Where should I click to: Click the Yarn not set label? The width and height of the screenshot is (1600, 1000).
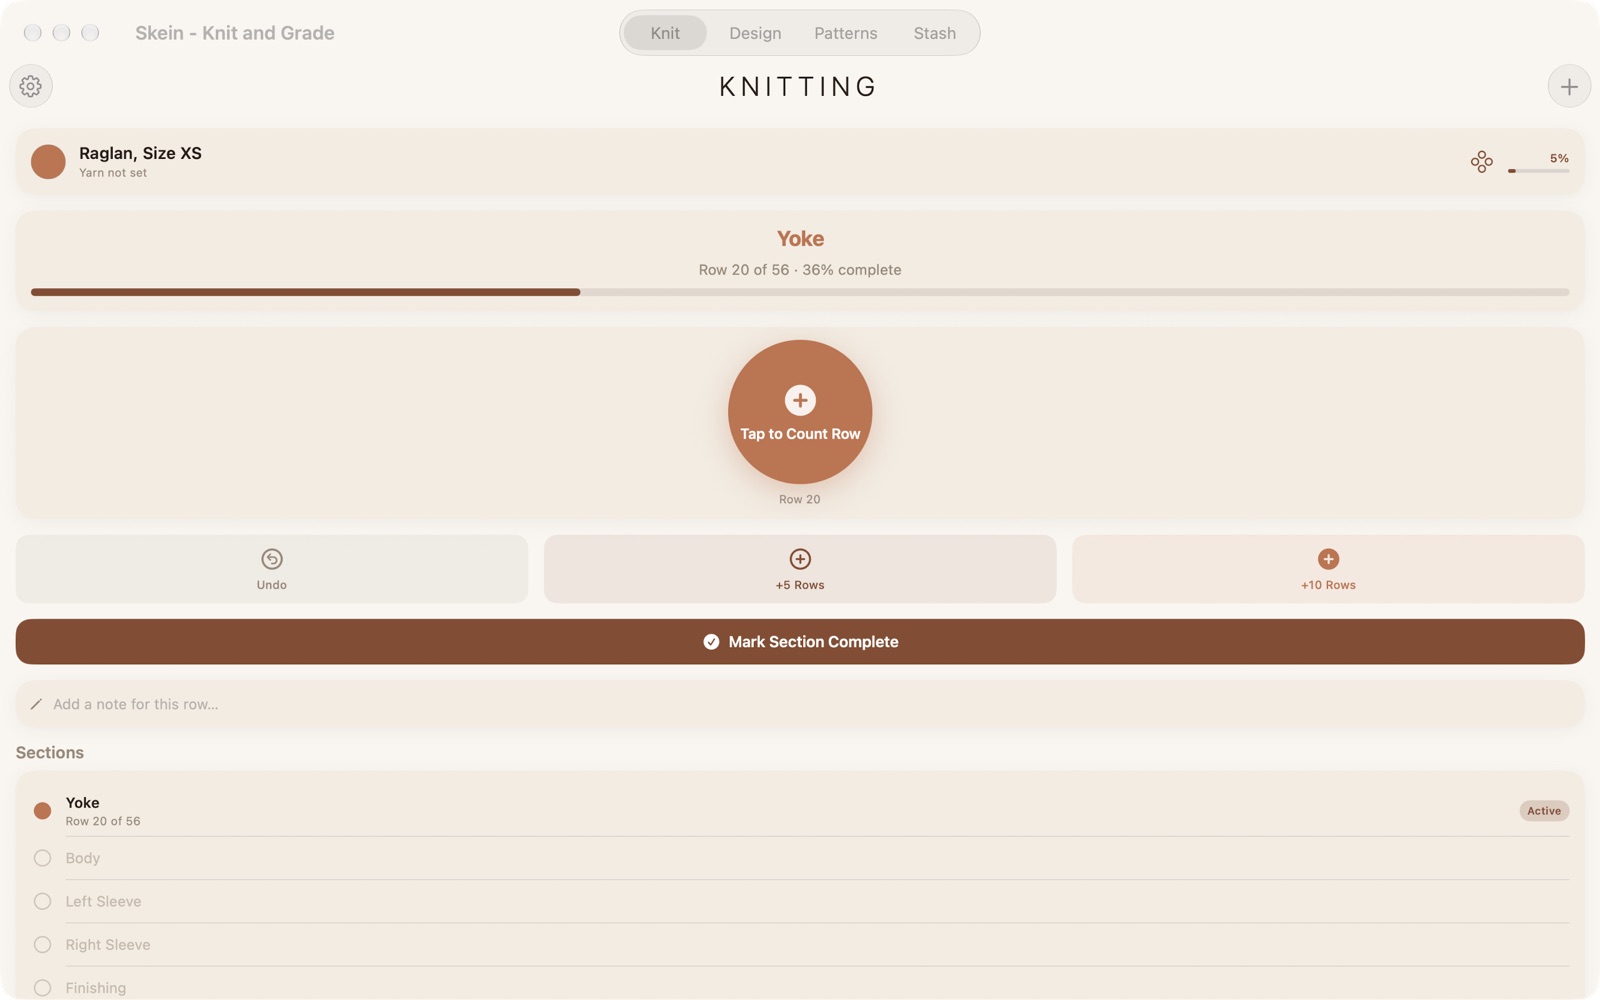point(113,173)
